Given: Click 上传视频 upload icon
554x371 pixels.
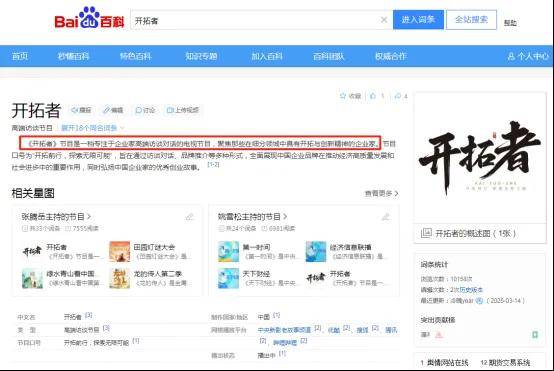Looking at the screenshot, I should point(183,110).
